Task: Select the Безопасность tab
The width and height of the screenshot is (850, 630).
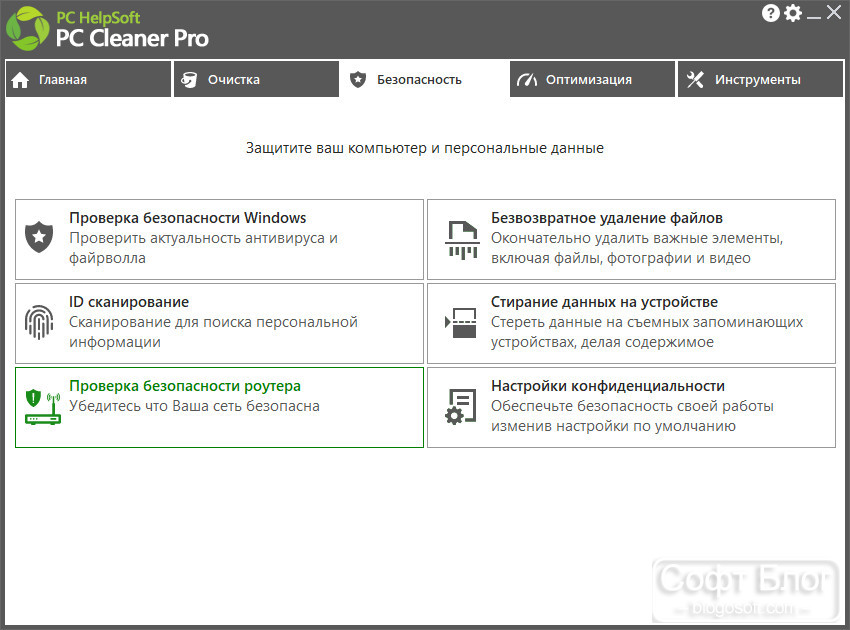Action: tap(424, 79)
